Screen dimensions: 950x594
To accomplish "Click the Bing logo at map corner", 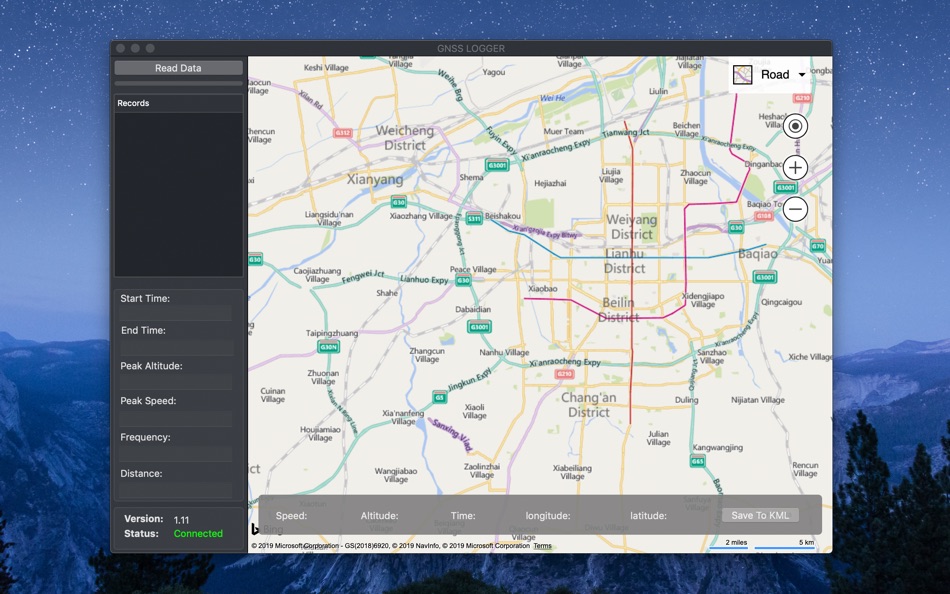I will pos(256,530).
